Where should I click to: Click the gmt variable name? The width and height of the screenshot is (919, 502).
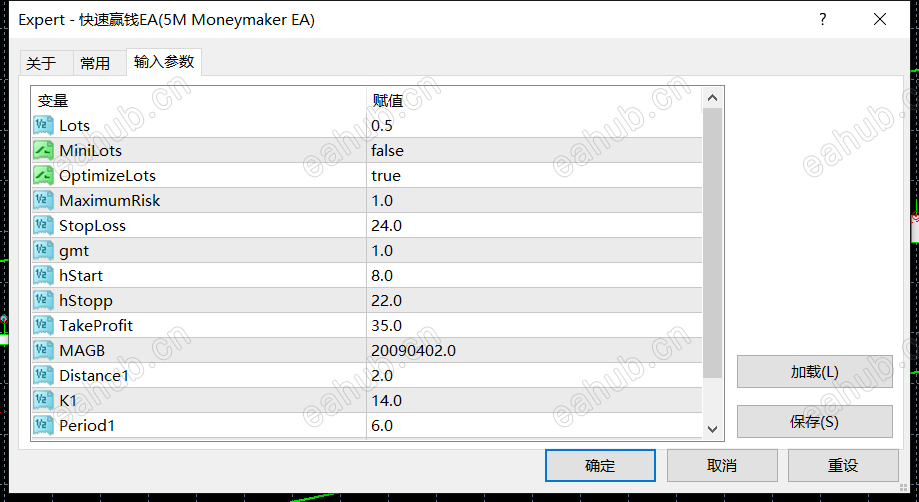pos(74,251)
